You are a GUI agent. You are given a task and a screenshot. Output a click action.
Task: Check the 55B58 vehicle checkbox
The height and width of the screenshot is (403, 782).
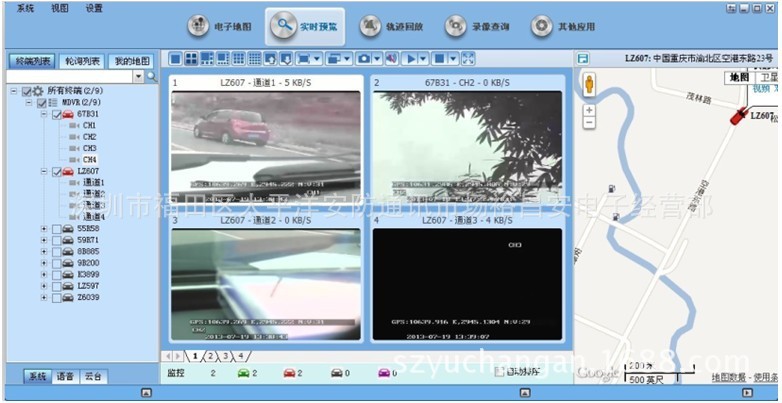coord(56,229)
